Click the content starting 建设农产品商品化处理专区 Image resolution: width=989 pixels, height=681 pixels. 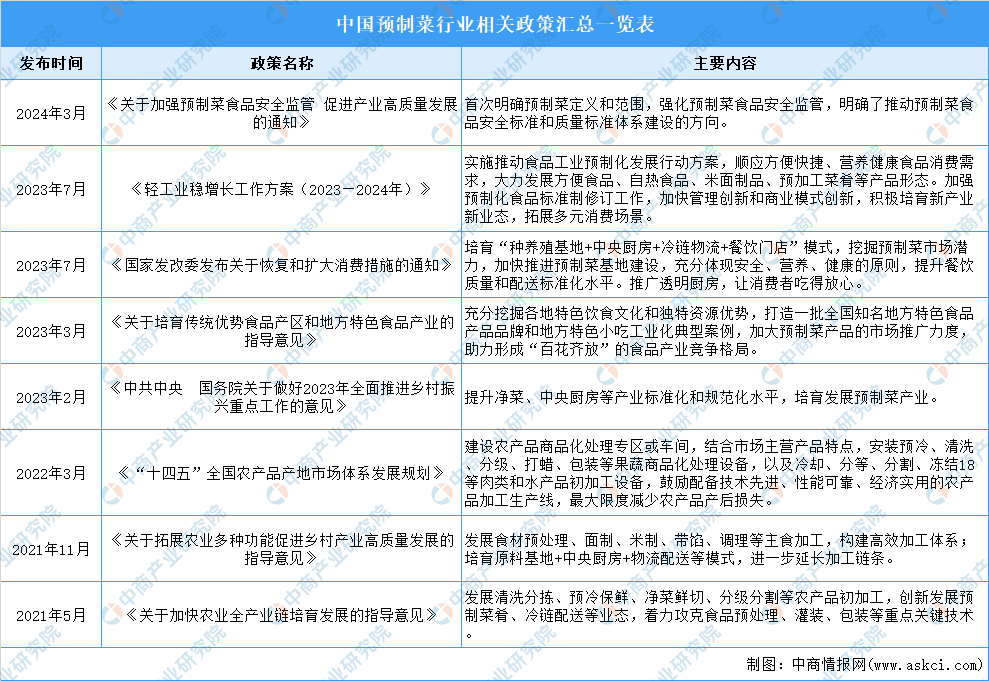pos(719,473)
